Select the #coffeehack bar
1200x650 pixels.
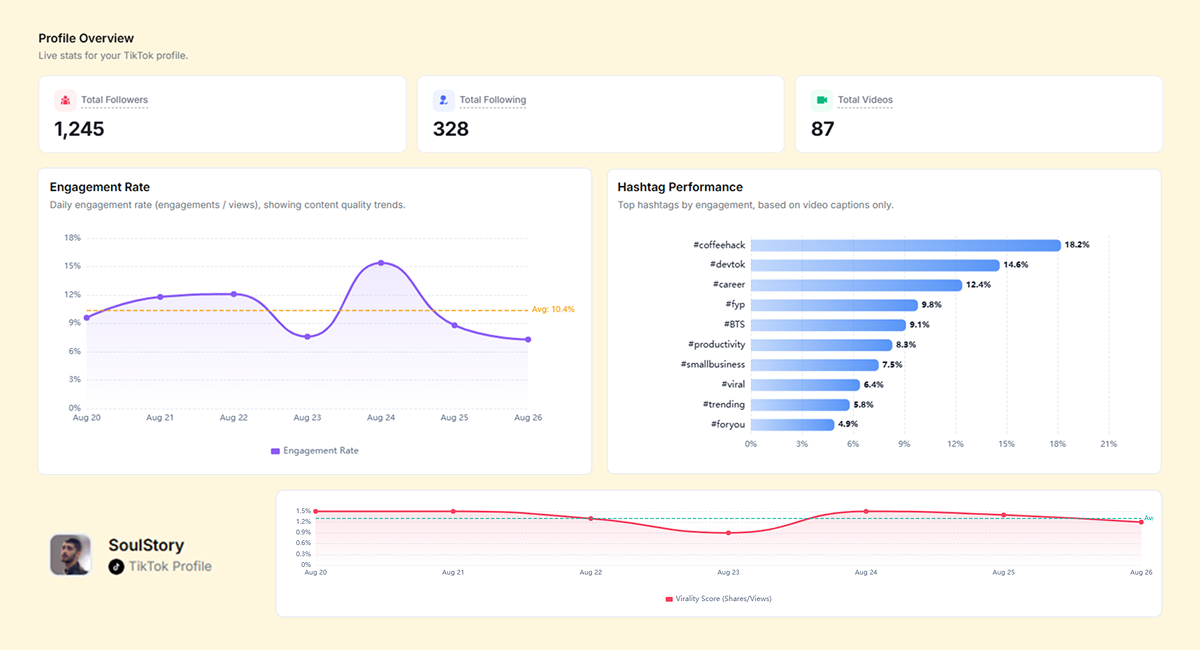click(x=905, y=245)
